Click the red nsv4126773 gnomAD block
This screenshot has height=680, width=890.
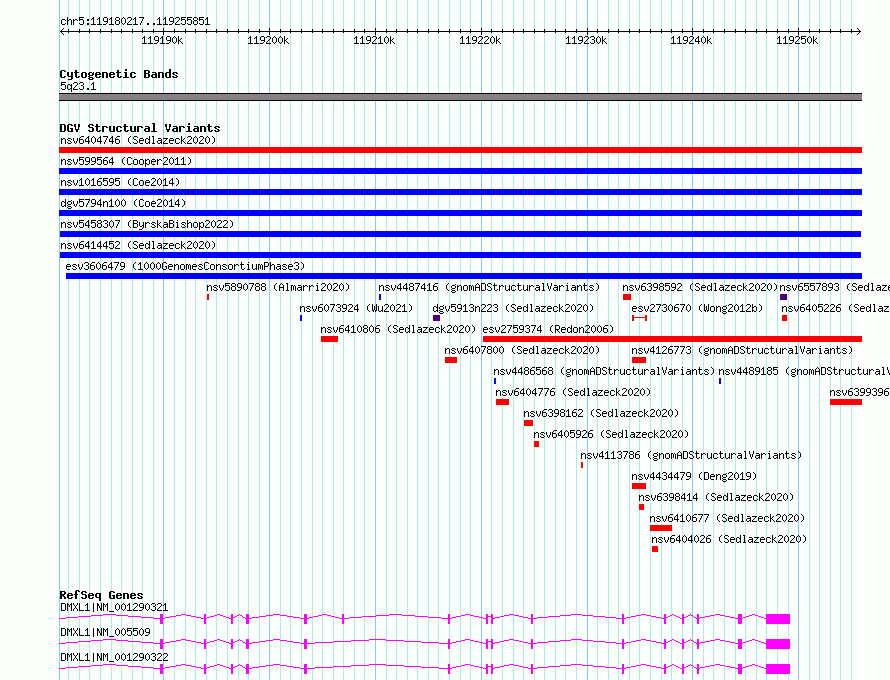tap(639, 360)
